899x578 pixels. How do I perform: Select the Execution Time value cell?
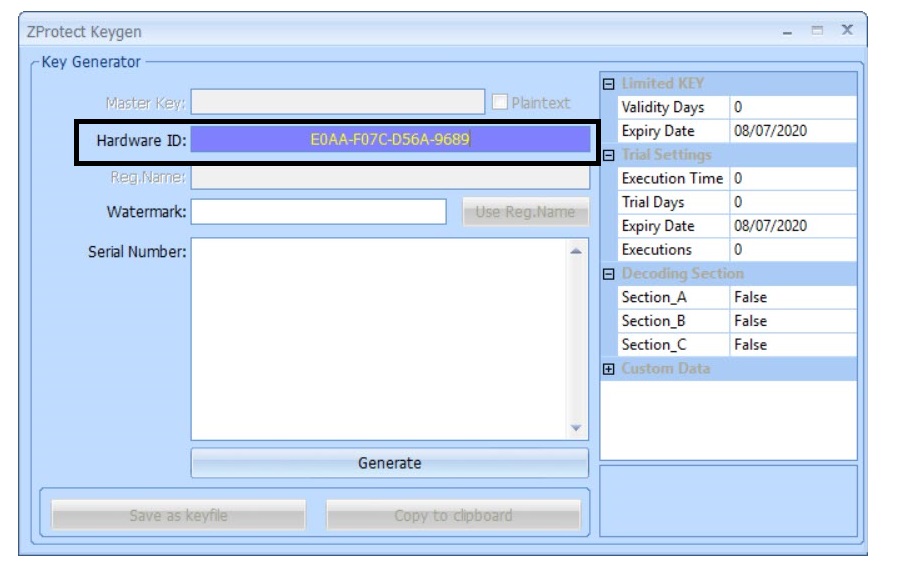(x=794, y=178)
